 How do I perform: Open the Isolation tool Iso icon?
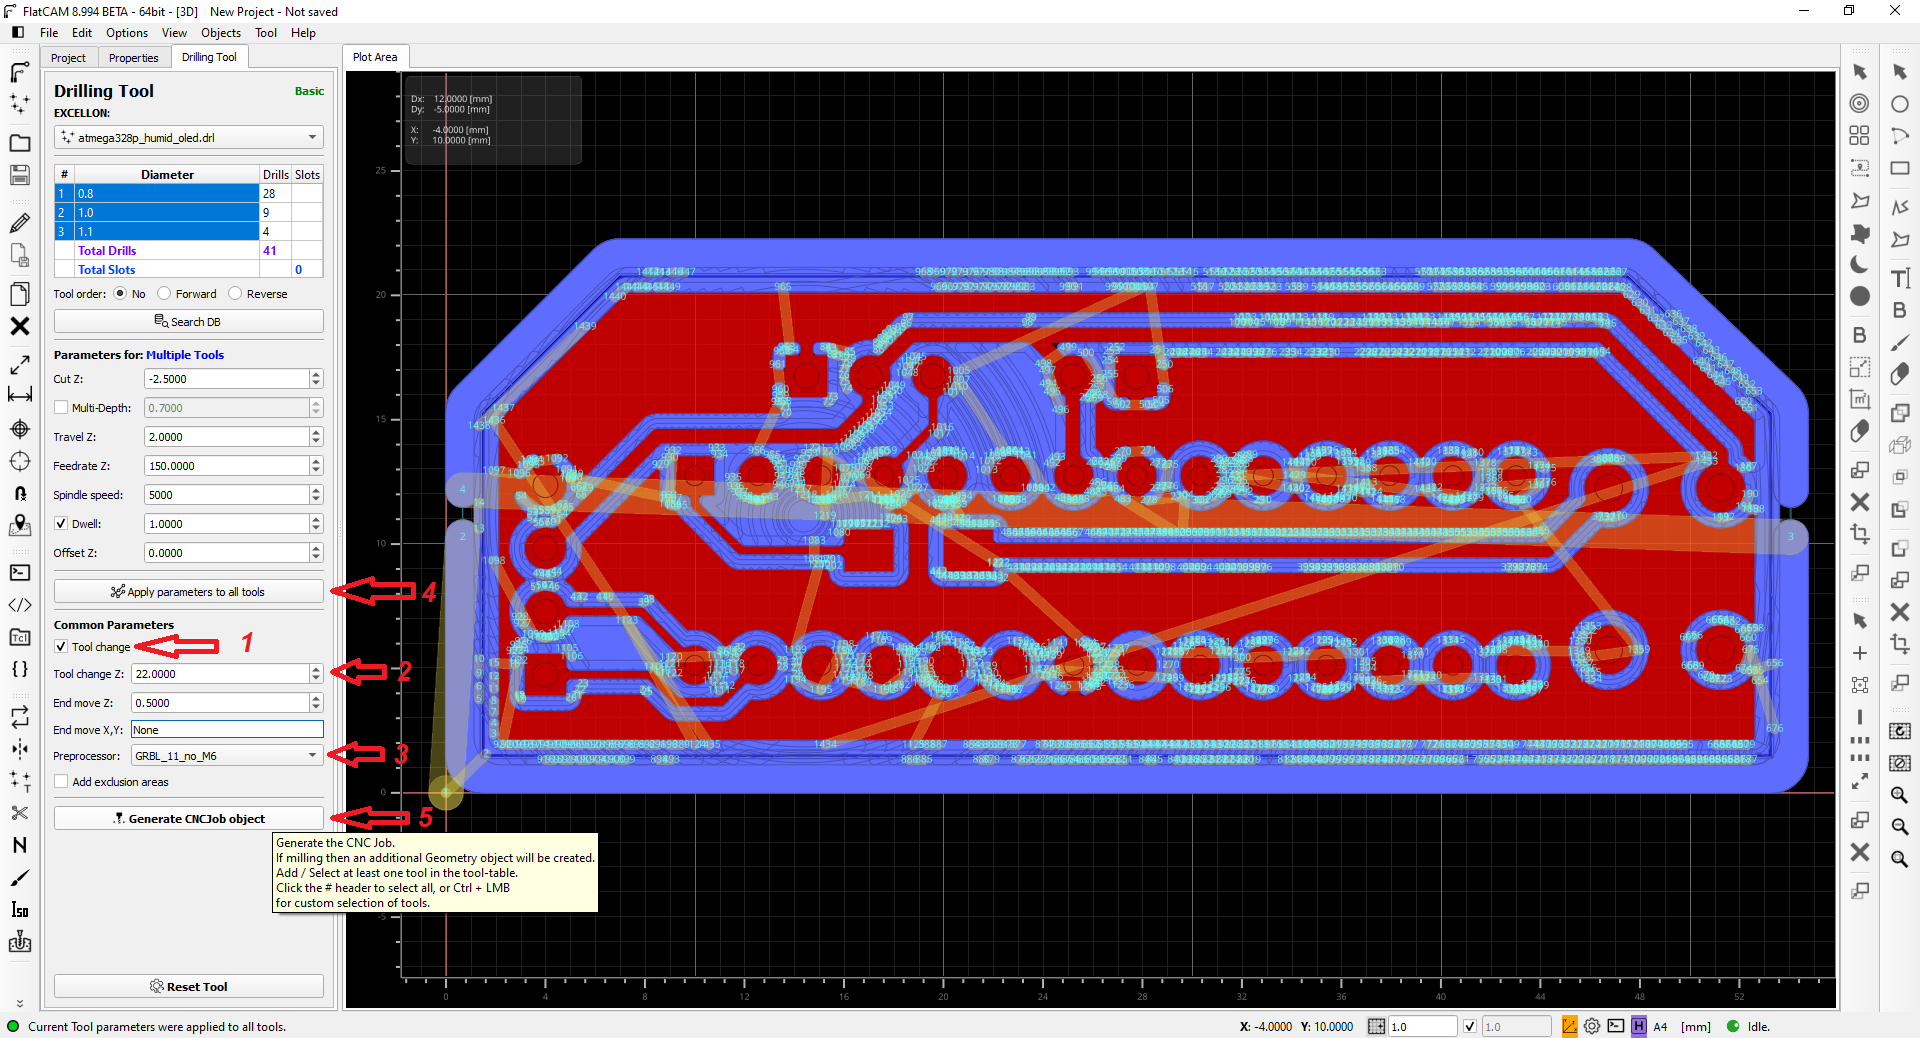tap(19, 910)
